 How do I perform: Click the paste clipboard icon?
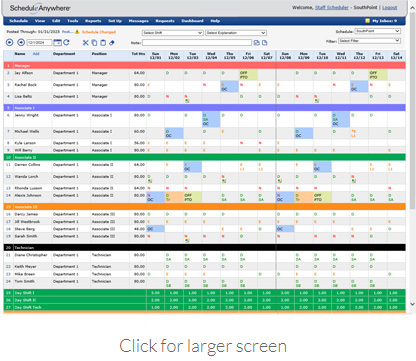(x=103, y=43)
